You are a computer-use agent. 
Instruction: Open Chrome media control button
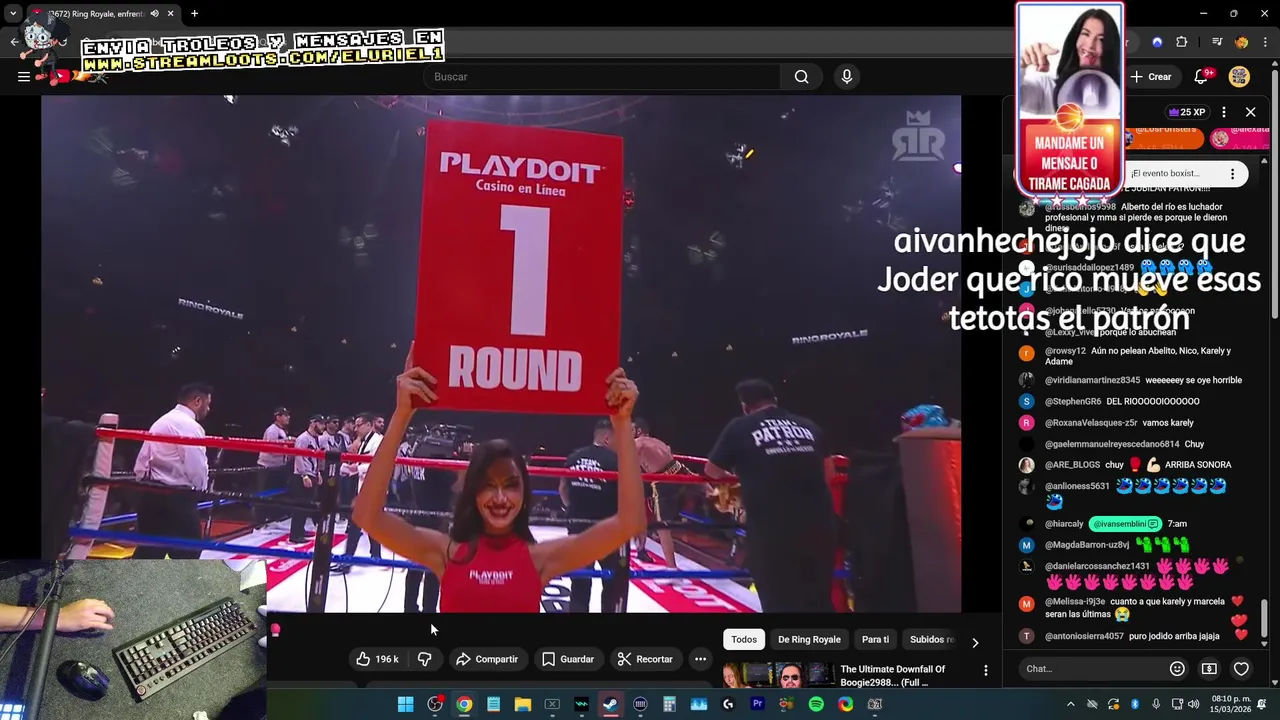click(x=1217, y=42)
